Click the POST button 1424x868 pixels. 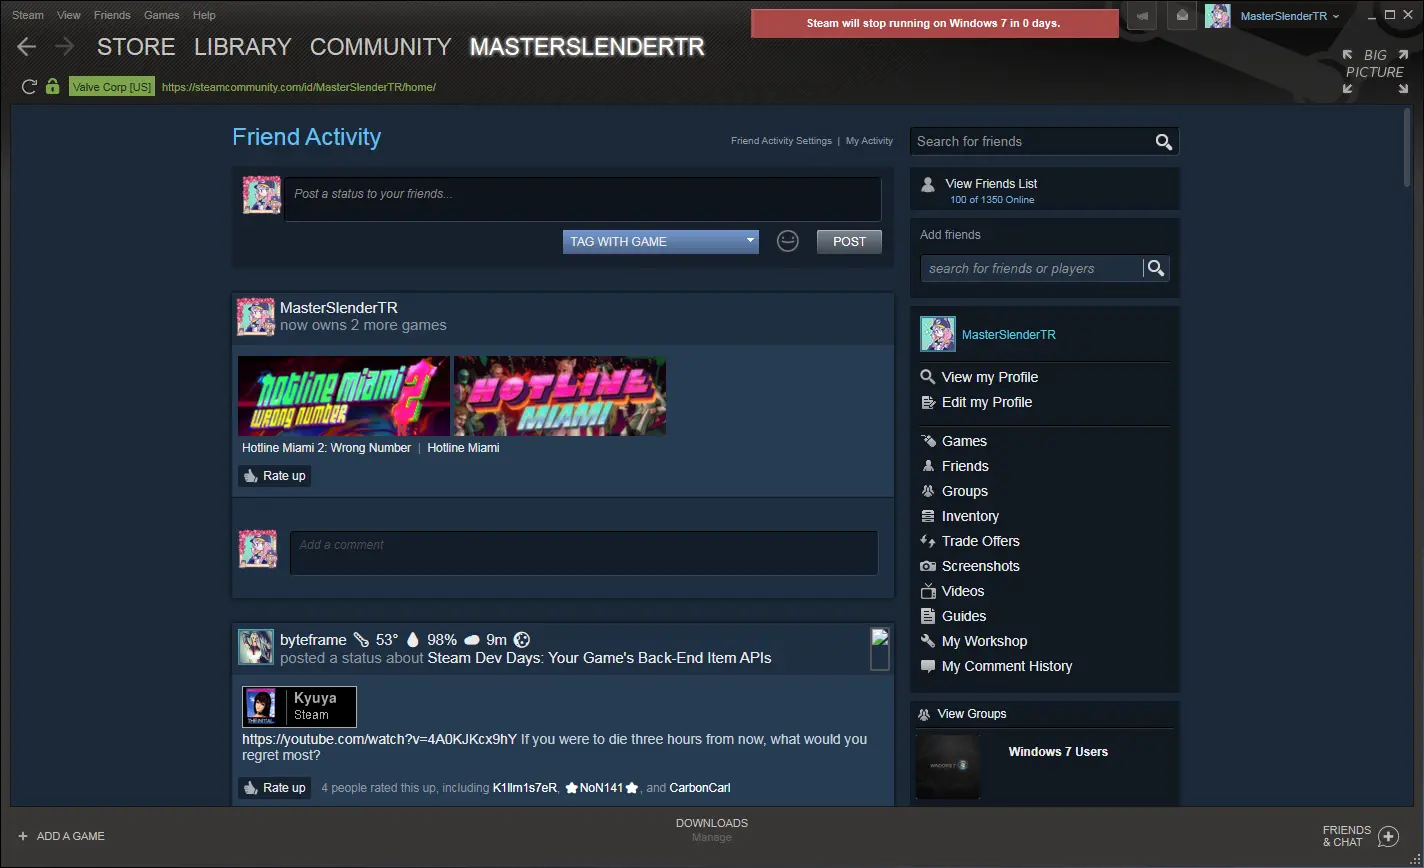coord(849,241)
